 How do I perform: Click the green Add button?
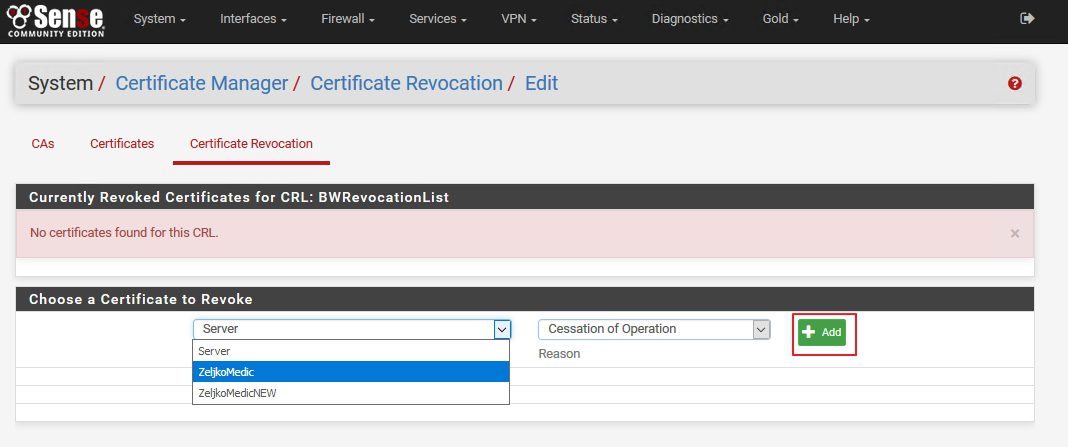(x=822, y=332)
